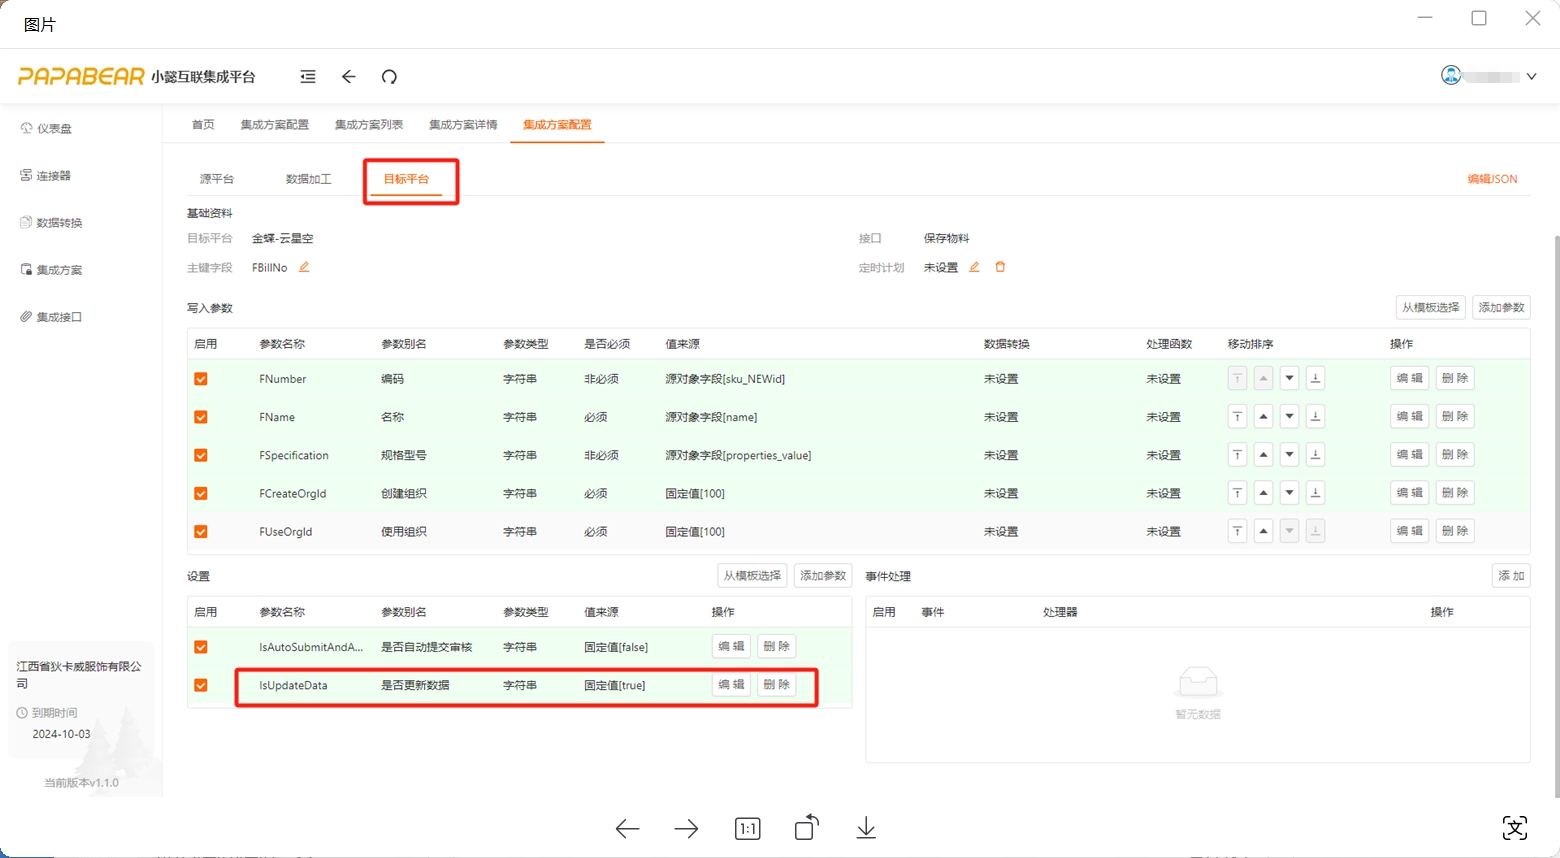Open the 集成方案列表 tab
1560x858 pixels.
pyautogui.click(x=368, y=125)
